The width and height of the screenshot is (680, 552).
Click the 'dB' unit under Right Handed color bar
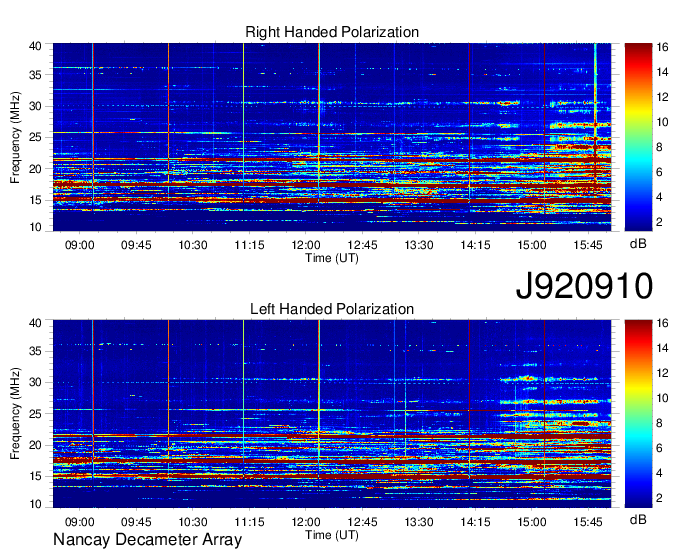(x=638, y=243)
